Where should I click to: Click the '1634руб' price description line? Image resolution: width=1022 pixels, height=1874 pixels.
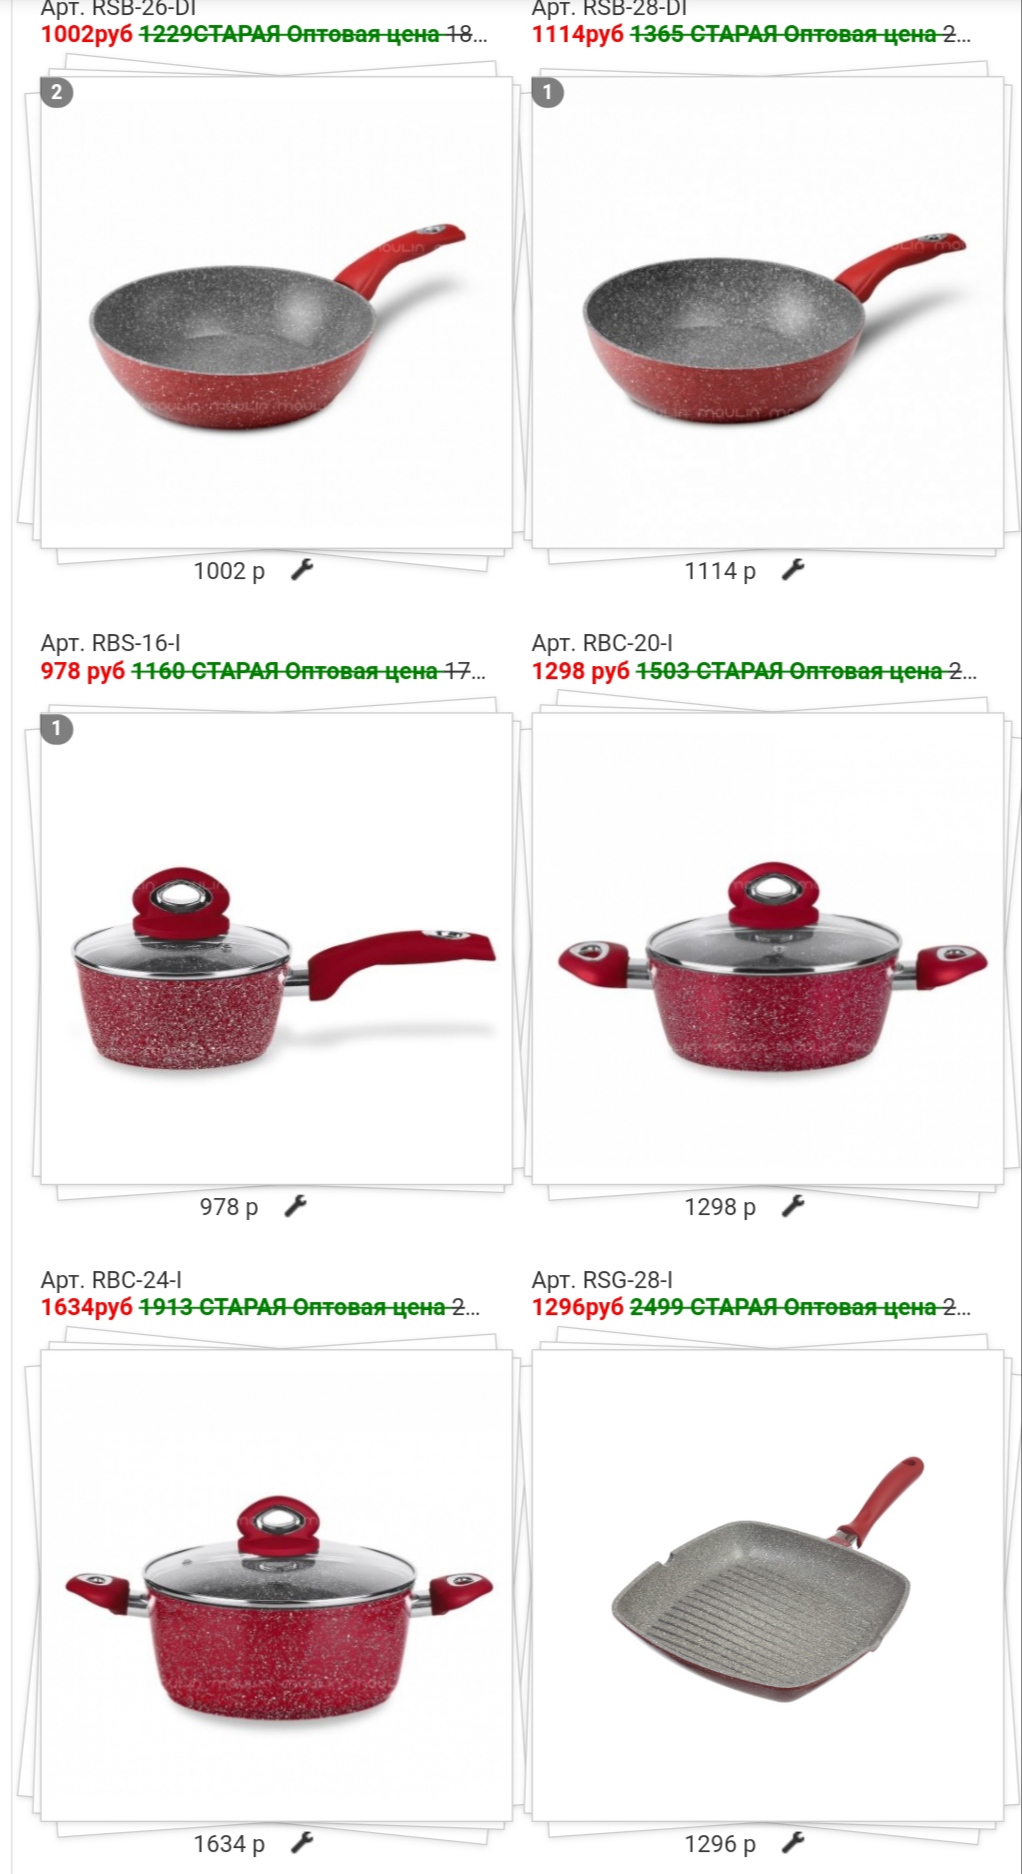click(260, 1307)
